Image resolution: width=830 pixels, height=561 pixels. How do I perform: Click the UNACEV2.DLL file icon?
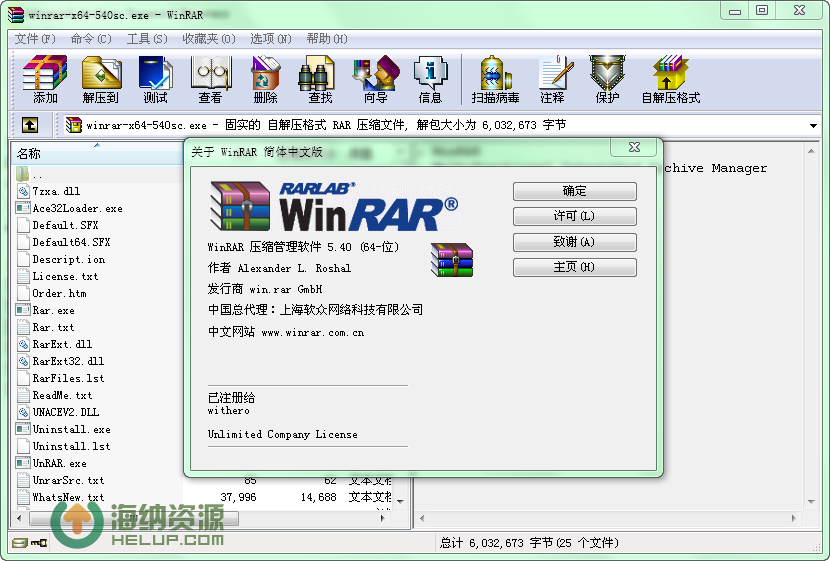[x=23, y=412]
